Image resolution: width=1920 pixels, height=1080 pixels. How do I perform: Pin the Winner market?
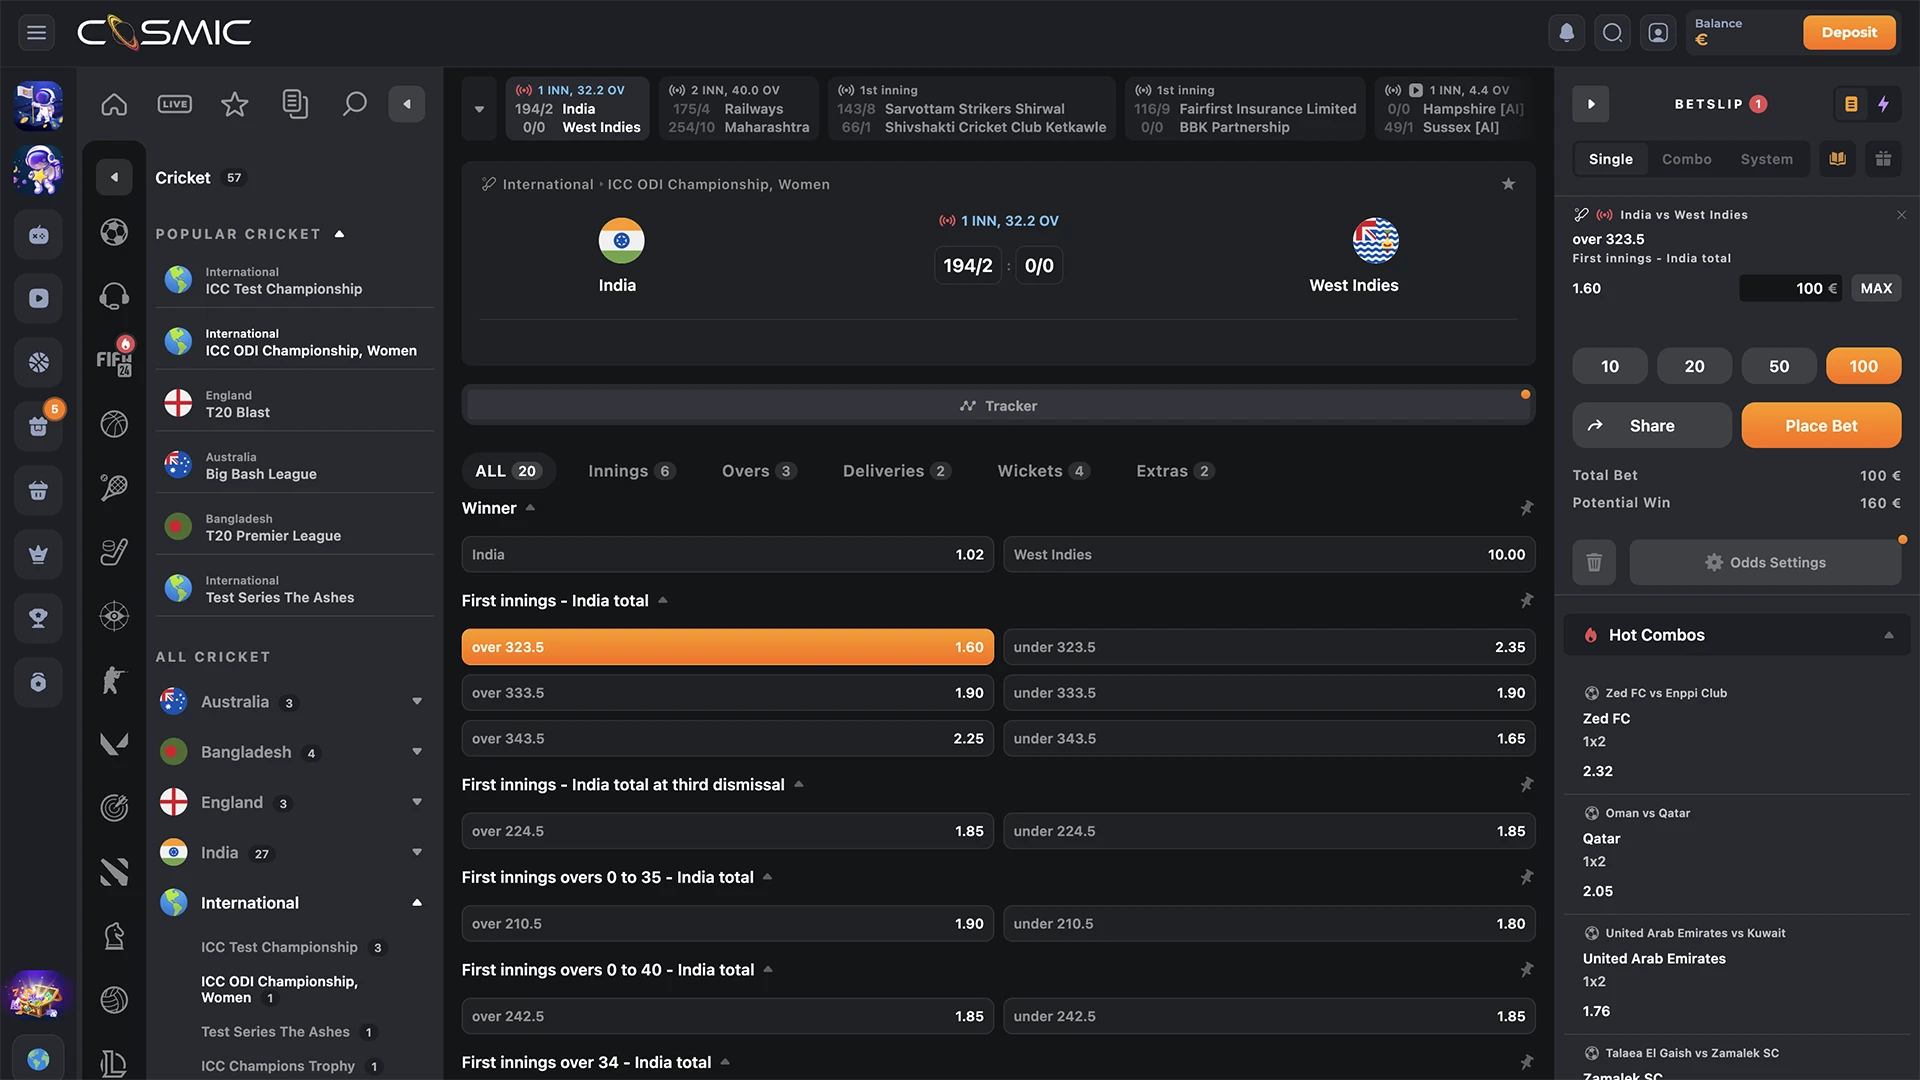(x=1526, y=508)
